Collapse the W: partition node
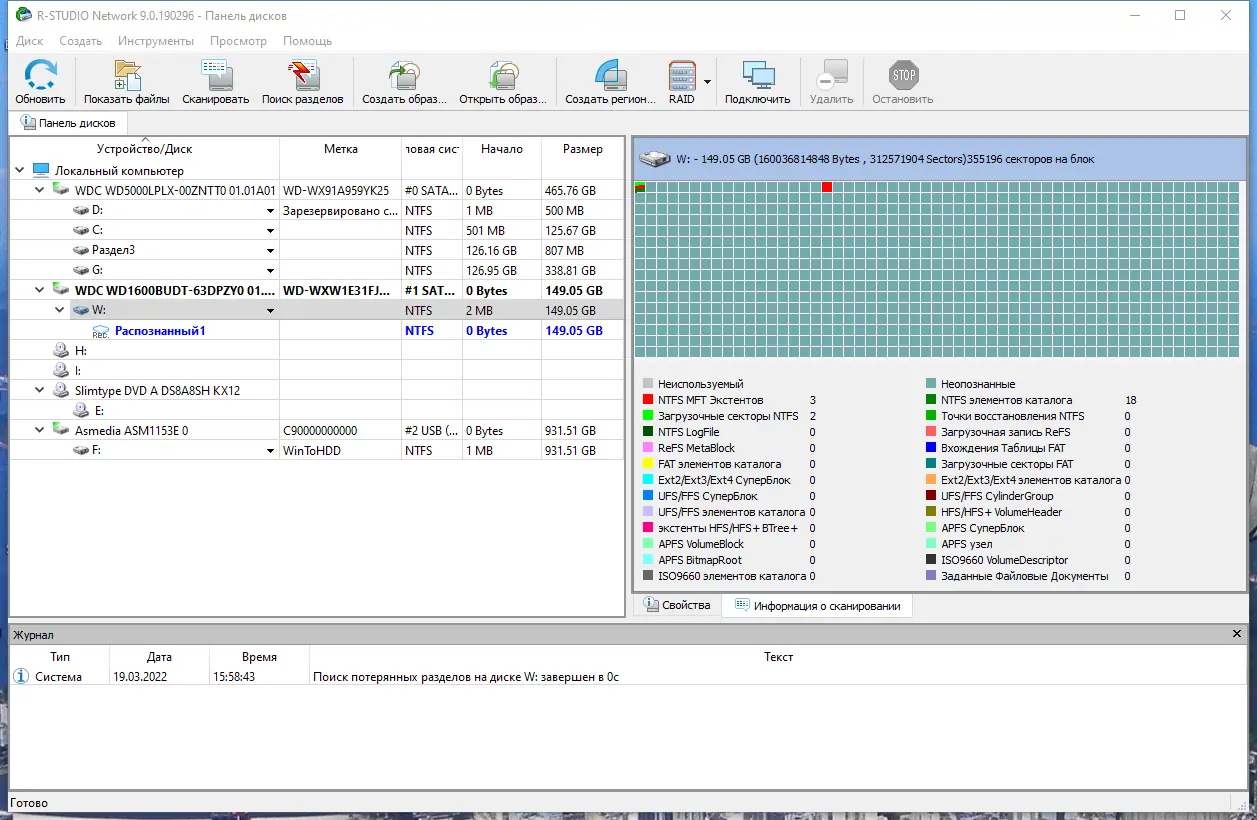Image resolution: width=1257 pixels, height=820 pixels. click(x=60, y=310)
